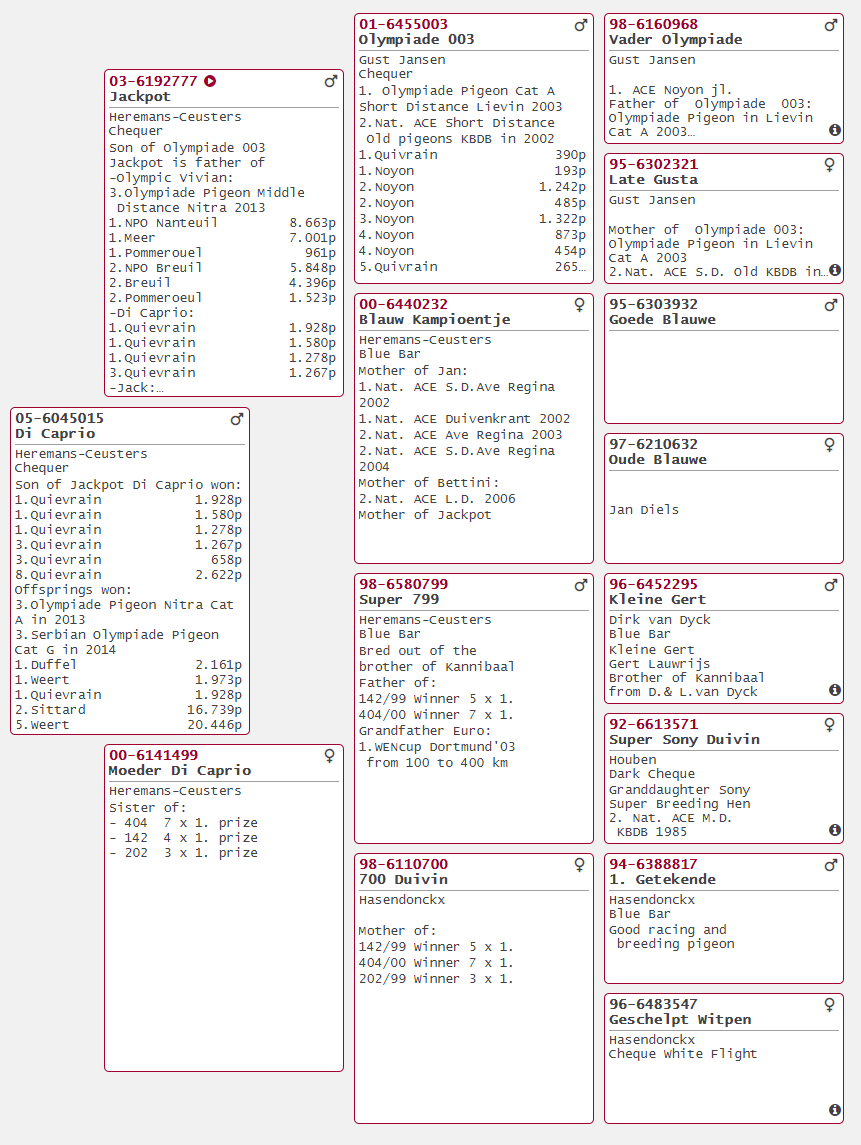This screenshot has height=1145, width=861.
Task: Select the pigeon name 700 Duivin
Action: (x=403, y=879)
